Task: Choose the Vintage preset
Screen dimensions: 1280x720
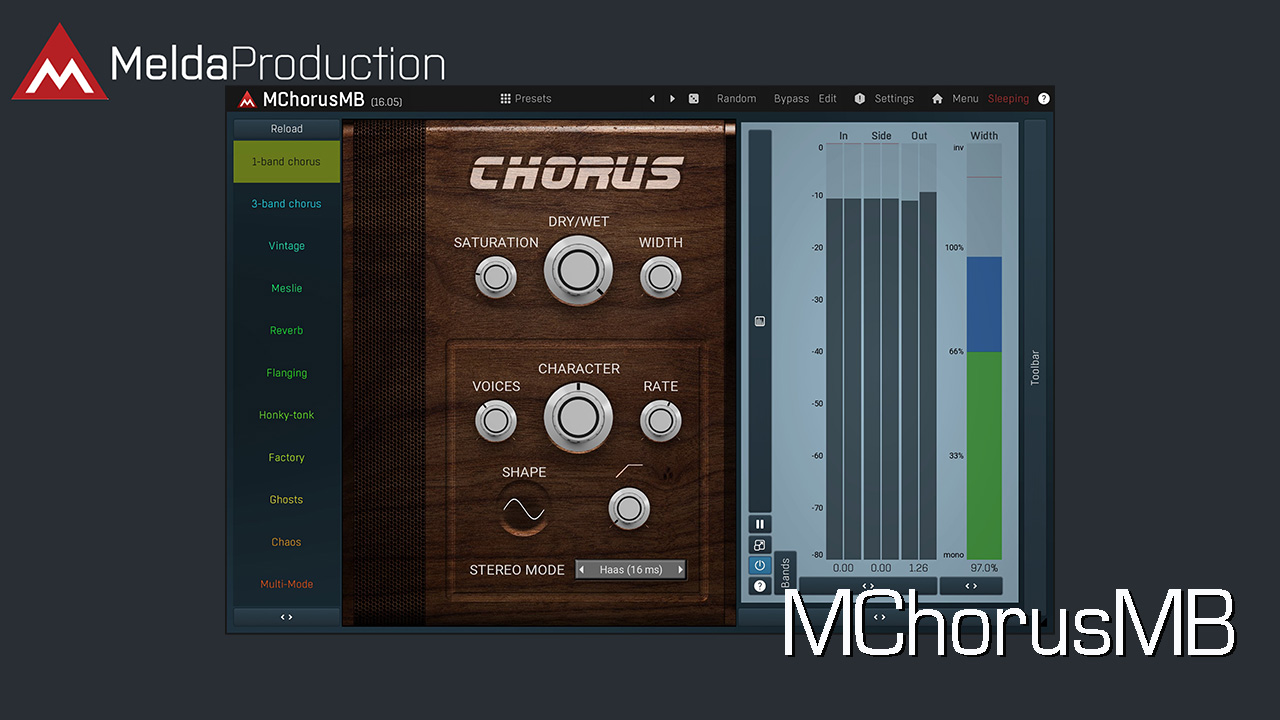Action: [287, 246]
